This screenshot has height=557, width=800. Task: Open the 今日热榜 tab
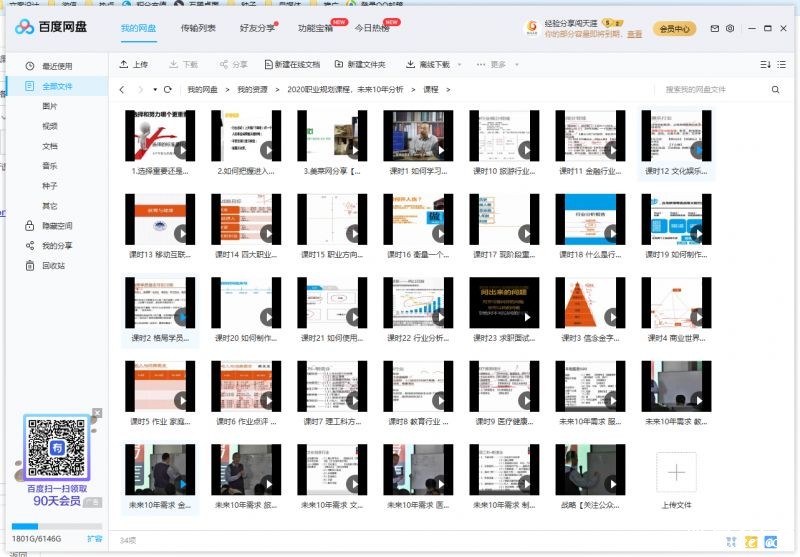372,28
